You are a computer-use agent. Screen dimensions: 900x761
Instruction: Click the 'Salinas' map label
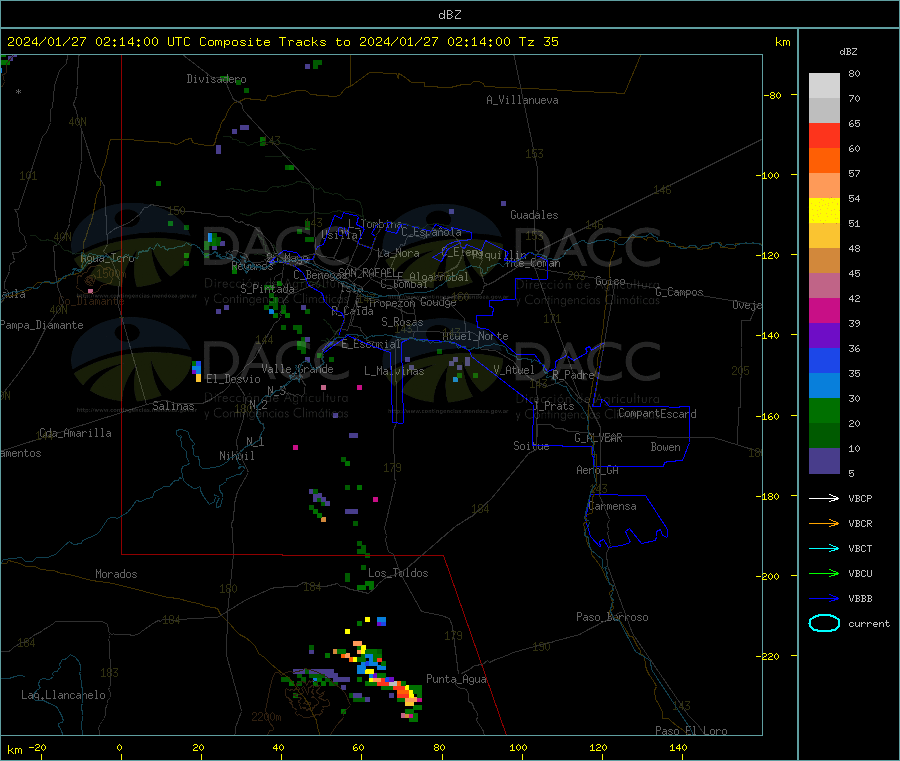[173, 406]
